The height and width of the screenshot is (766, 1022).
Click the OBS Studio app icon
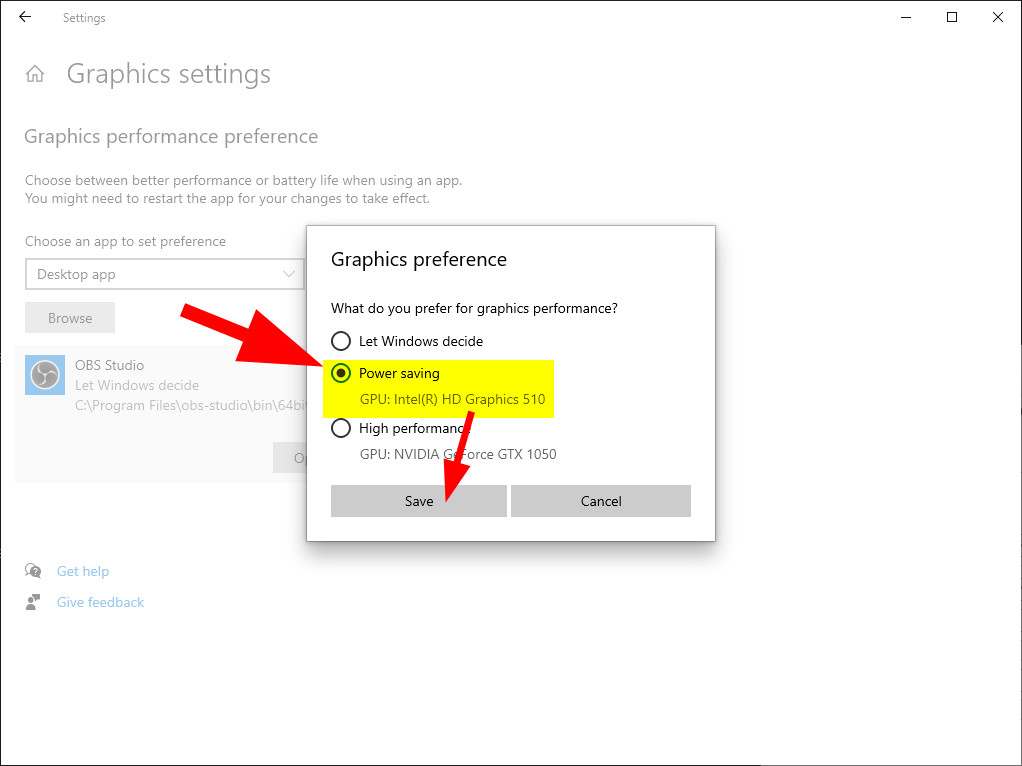pos(44,376)
